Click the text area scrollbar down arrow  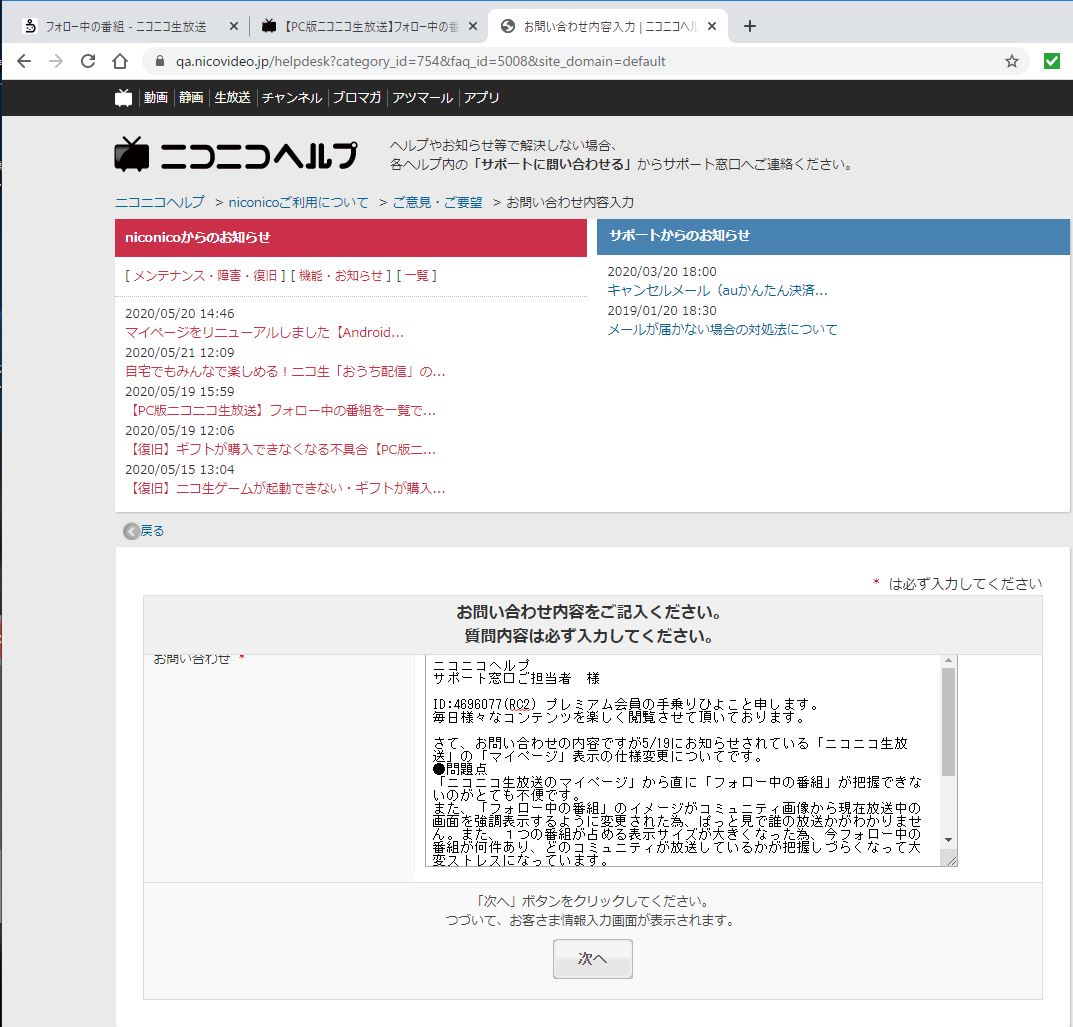[948, 840]
